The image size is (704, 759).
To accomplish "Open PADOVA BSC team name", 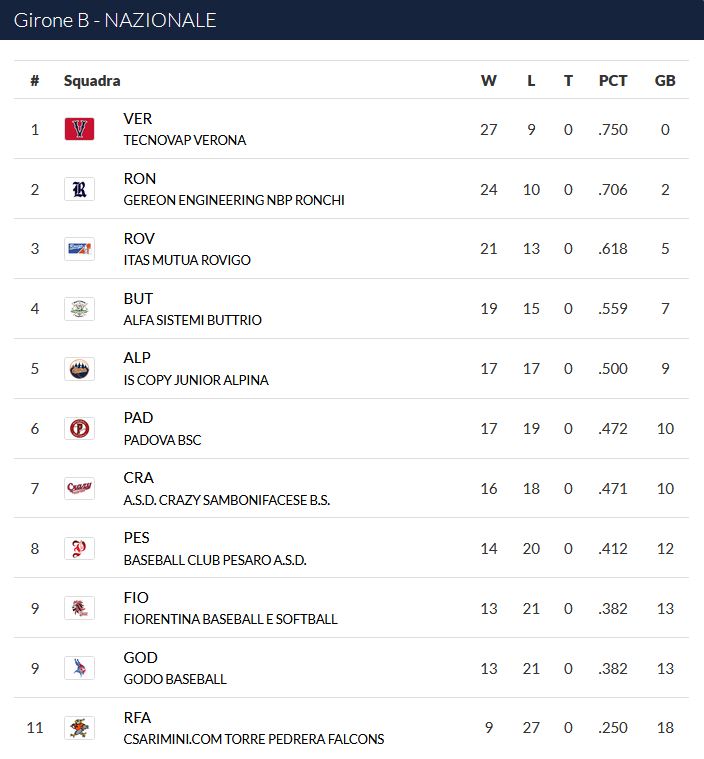I will (x=162, y=440).
